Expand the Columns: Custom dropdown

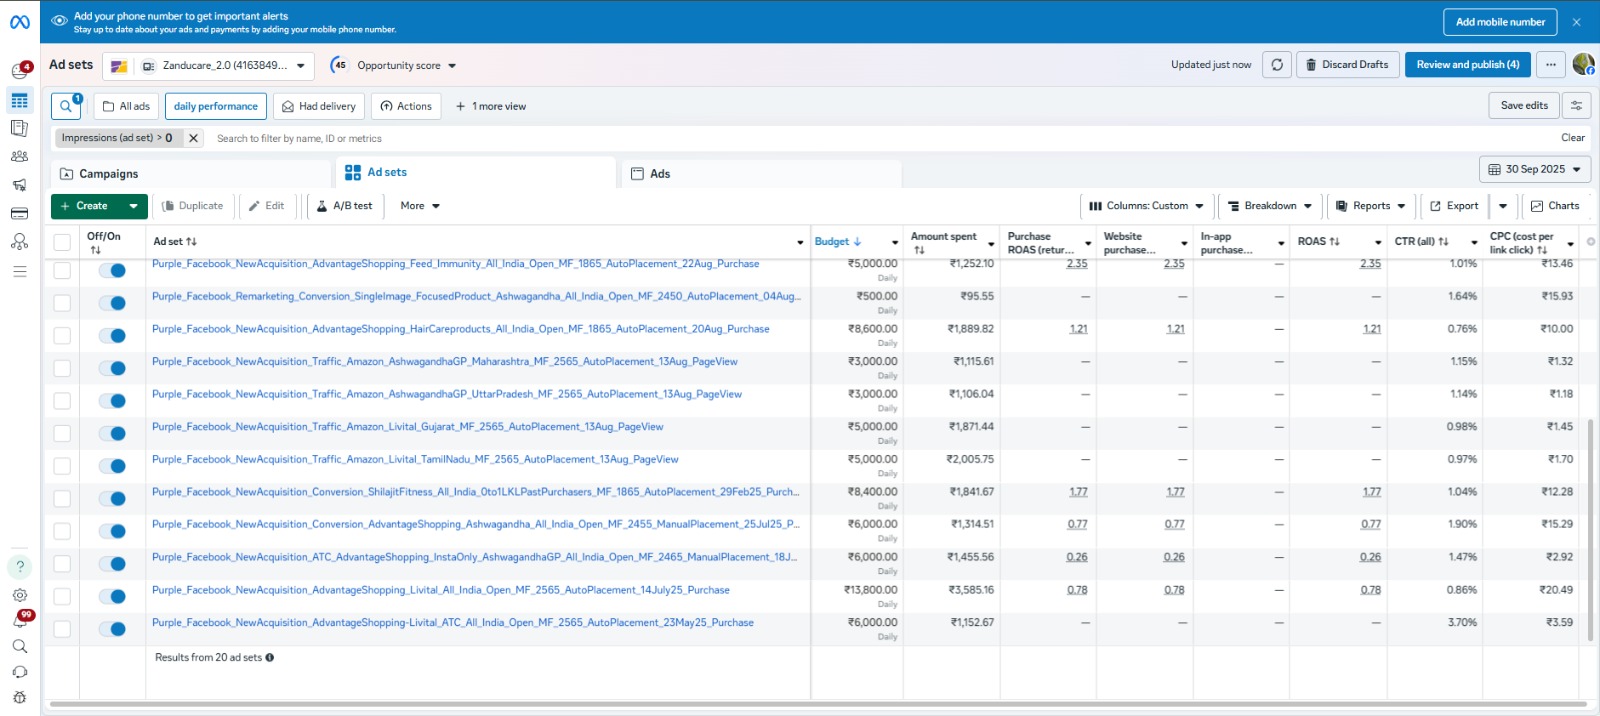[1146, 206]
